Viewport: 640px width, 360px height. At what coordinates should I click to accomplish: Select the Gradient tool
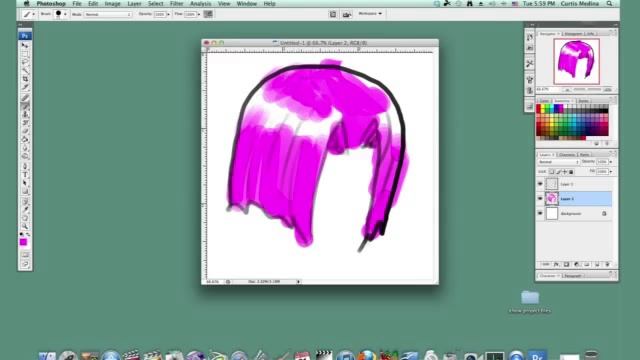[25, 139]
